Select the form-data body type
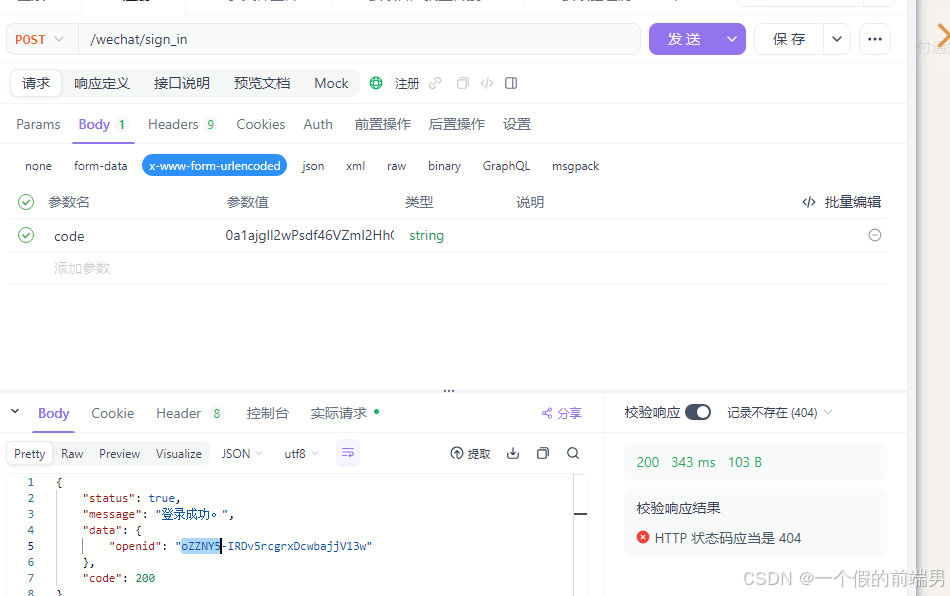The image size is (950, 596). [101, 166]
